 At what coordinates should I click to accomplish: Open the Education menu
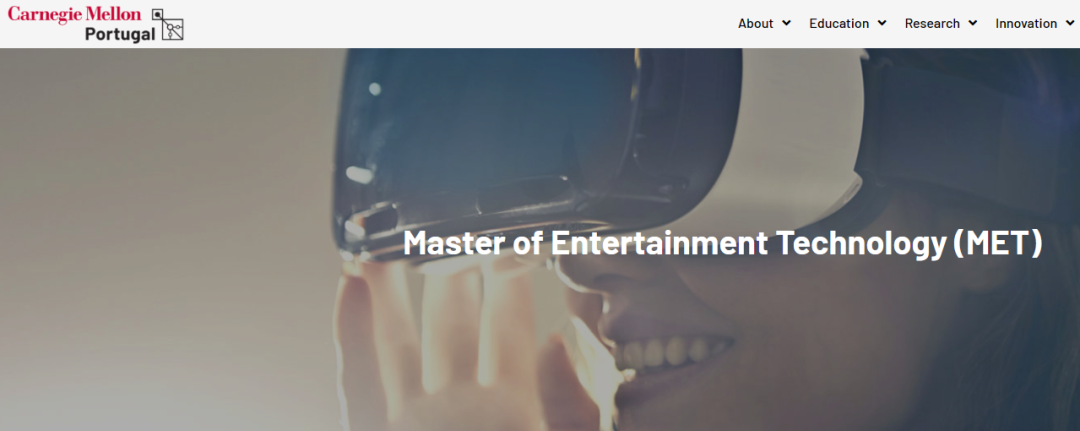pyautogui.click(x=839, y=23)
